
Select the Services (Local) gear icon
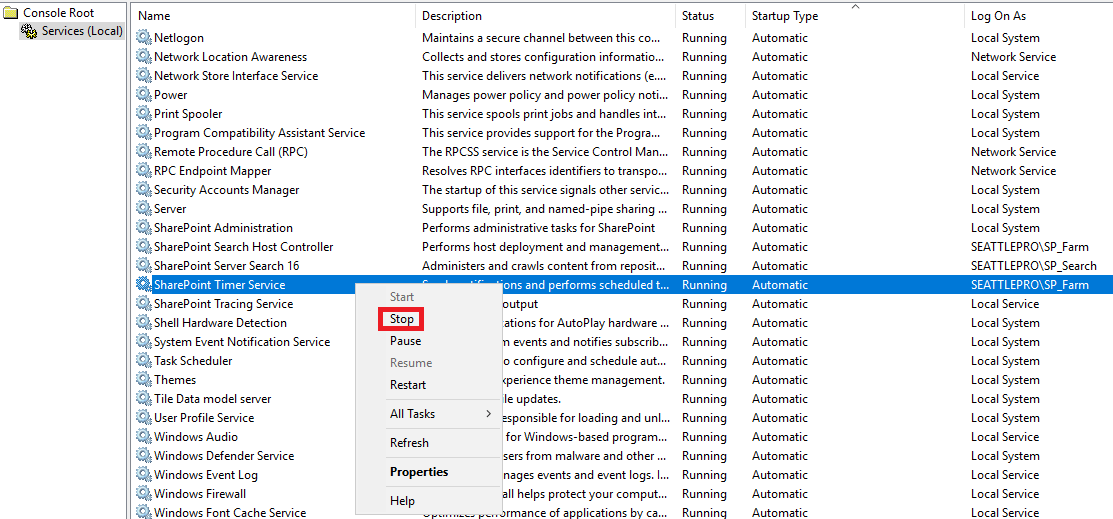click(x=29, y=31)
